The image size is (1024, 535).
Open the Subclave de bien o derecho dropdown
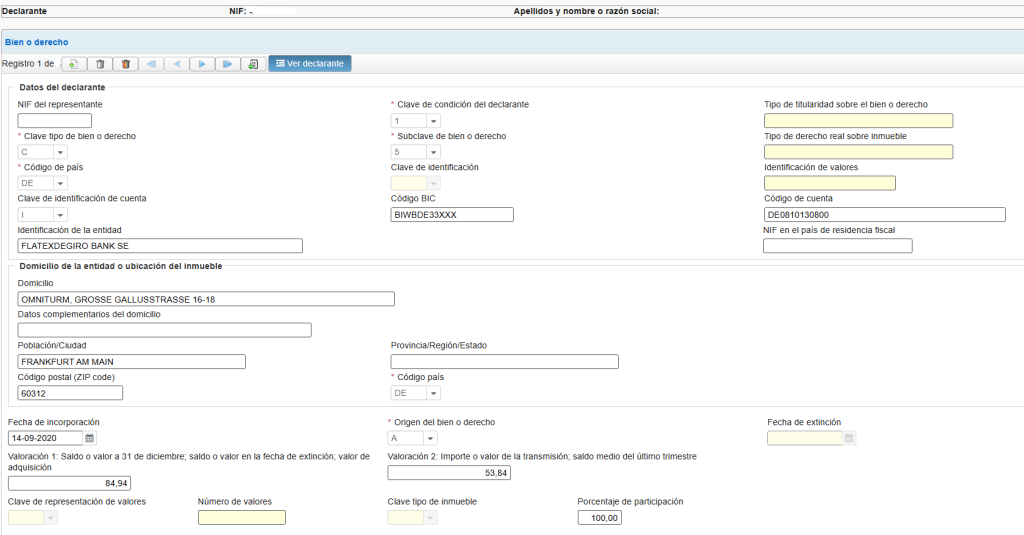coord(433,152)
